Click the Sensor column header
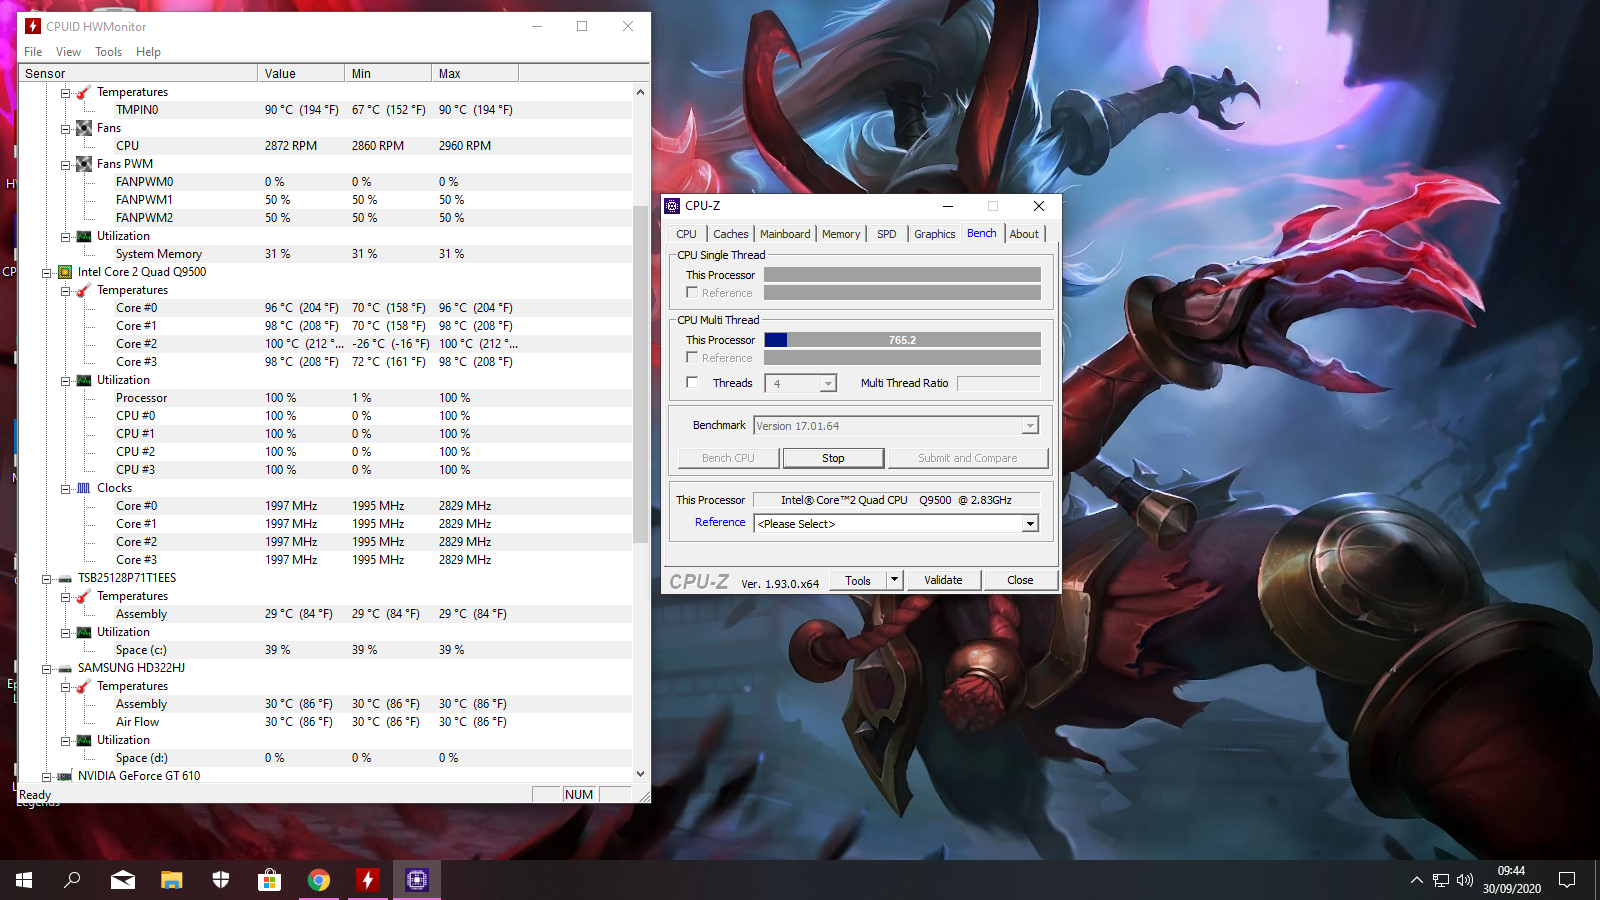Screen dimensions: 1600x900 (x=138, y=74)
